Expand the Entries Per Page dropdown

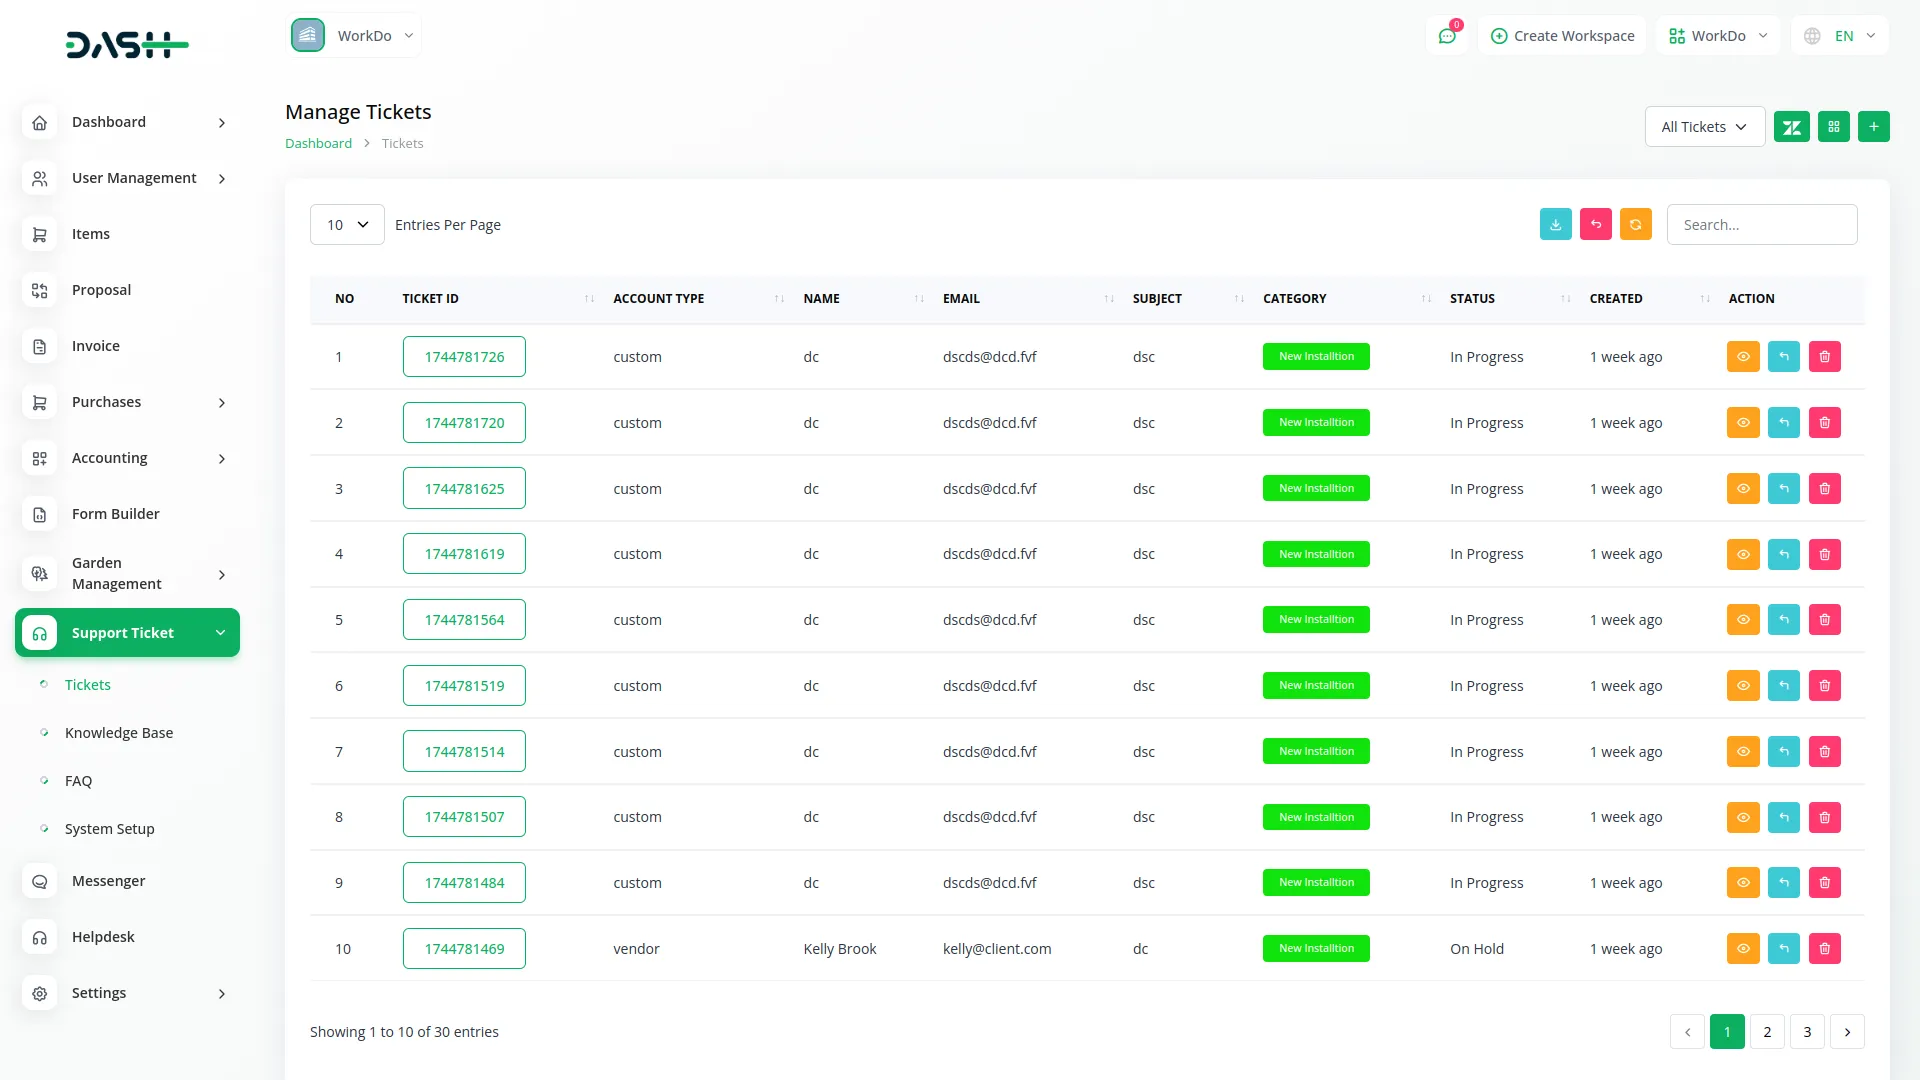(x=346, y=224)
